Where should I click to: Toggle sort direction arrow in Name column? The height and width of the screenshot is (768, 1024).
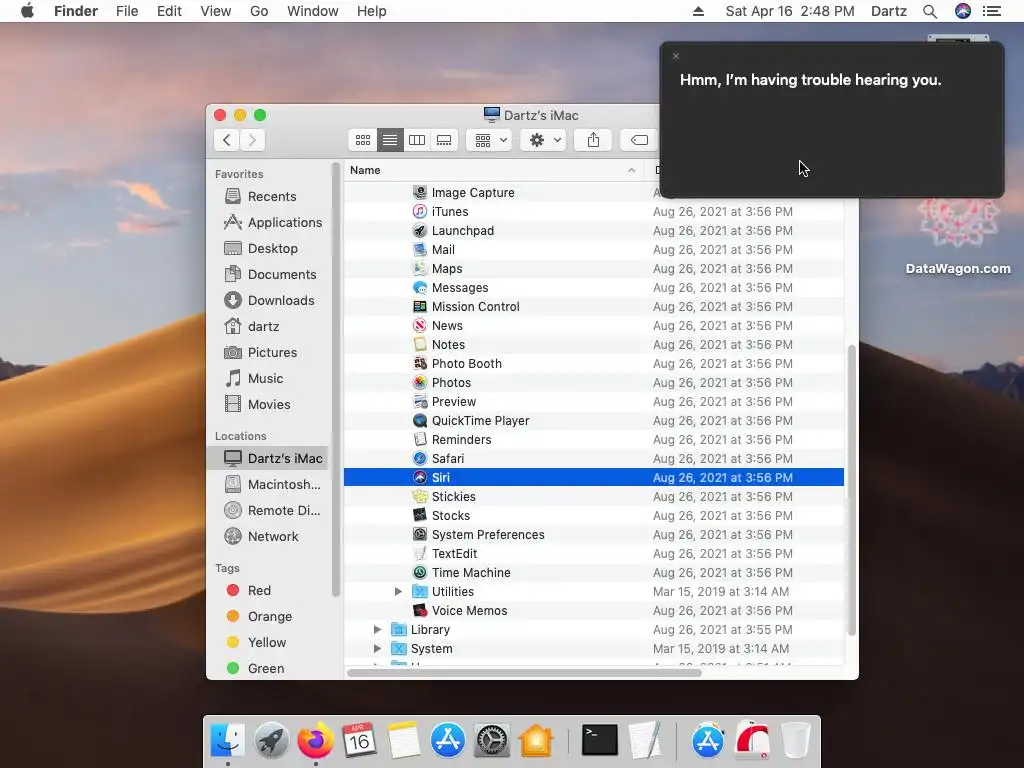pyautogui.click(x=632, y=170)
